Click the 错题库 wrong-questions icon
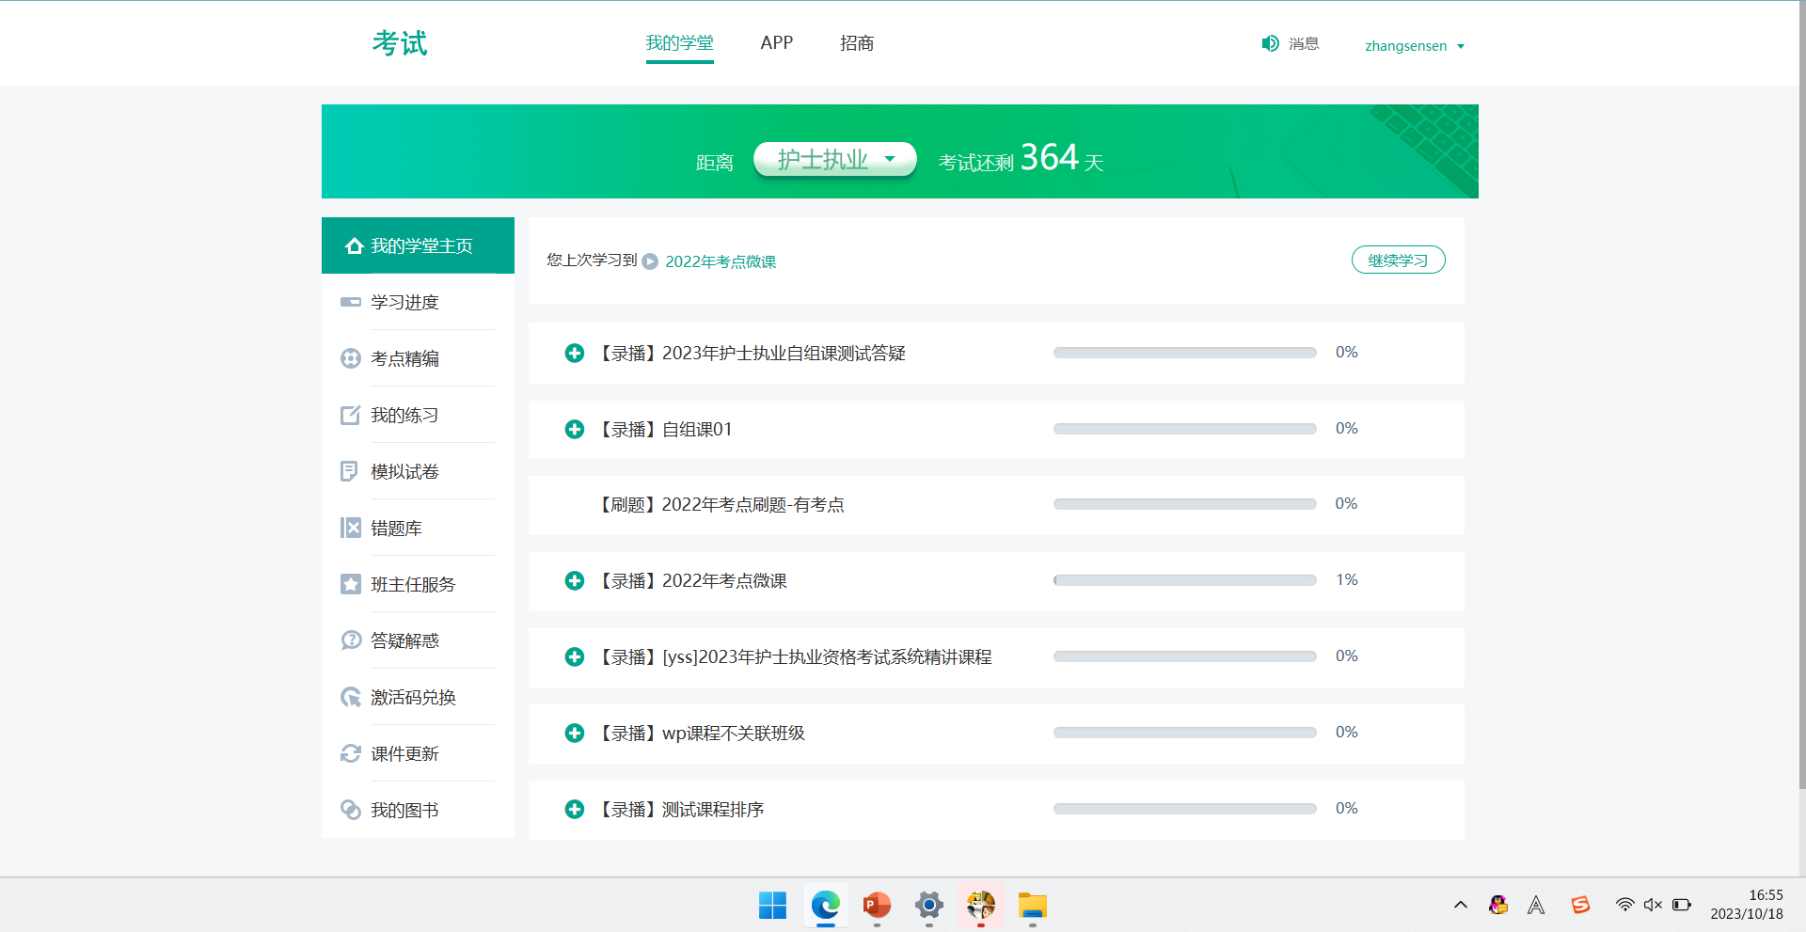Viewport: 1806px width, 932px height. 350,528
